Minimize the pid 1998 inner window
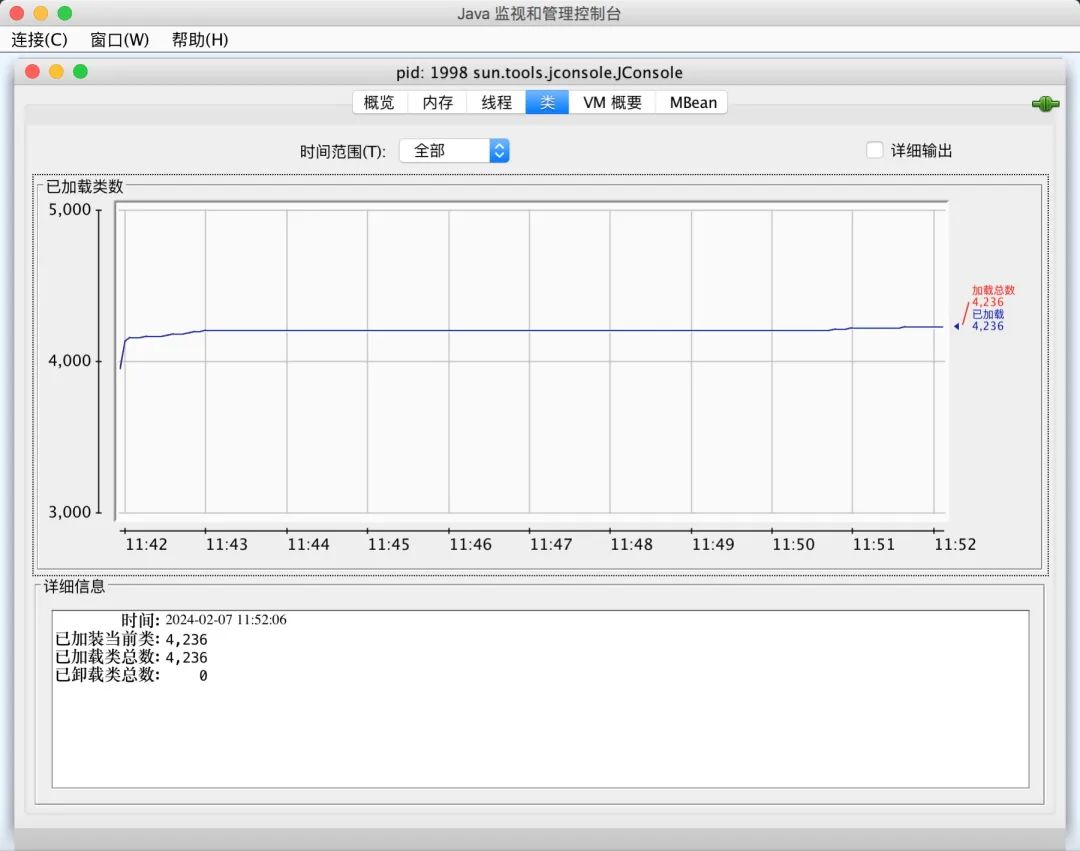The image size is (1080, 851). pyautogui.click(x=56, y=72)
